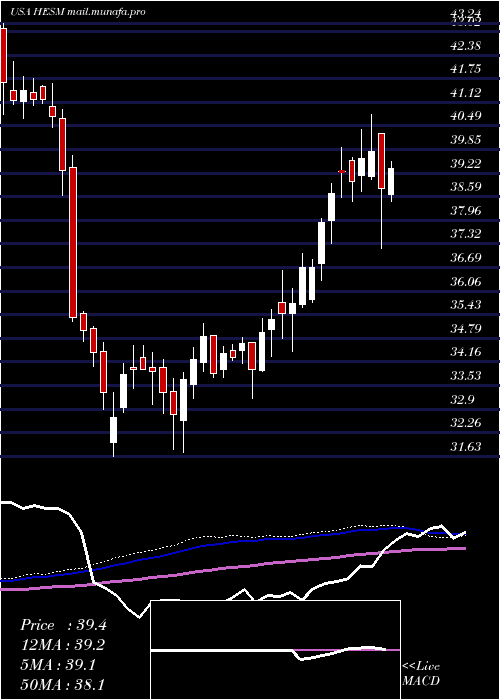Click the lowest white candle near 32.26

(x=113, y=430)
